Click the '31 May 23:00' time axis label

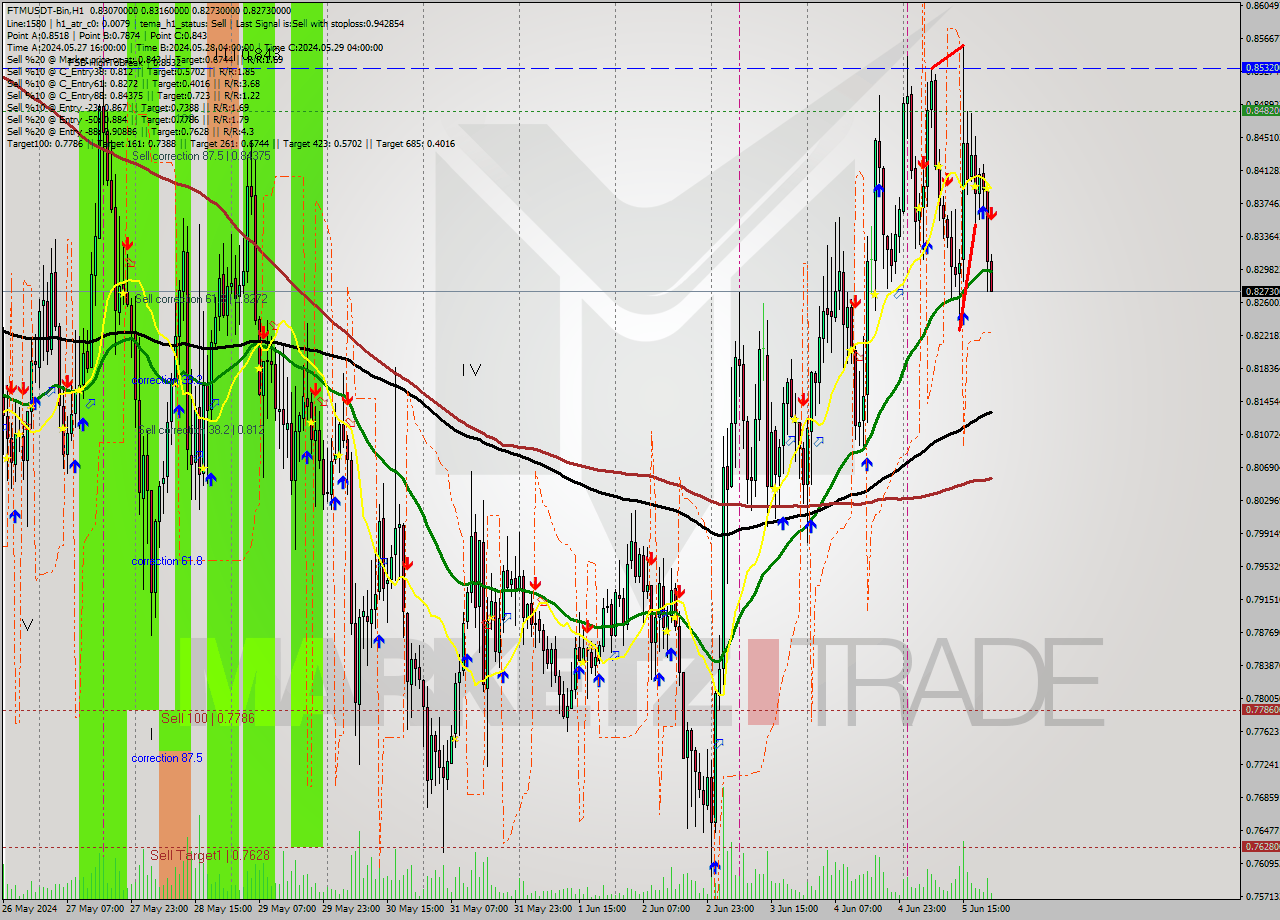pyautogui.click(x=543, y=909)
